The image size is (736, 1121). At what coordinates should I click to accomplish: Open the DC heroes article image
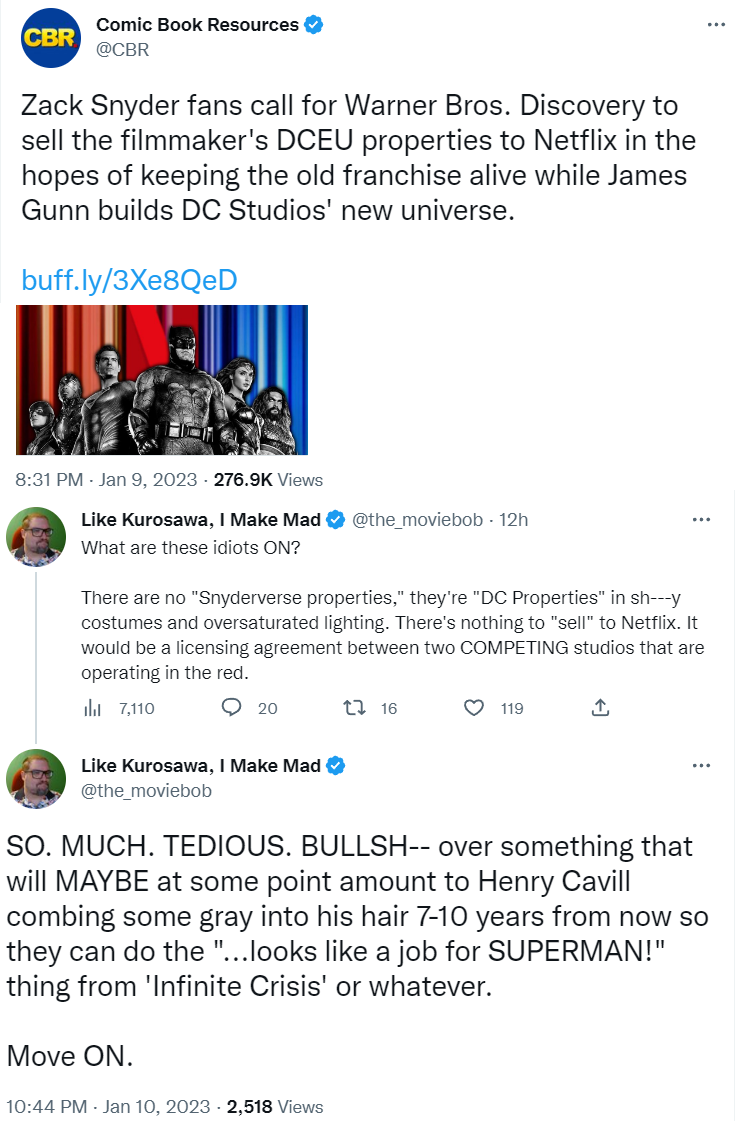162,380
